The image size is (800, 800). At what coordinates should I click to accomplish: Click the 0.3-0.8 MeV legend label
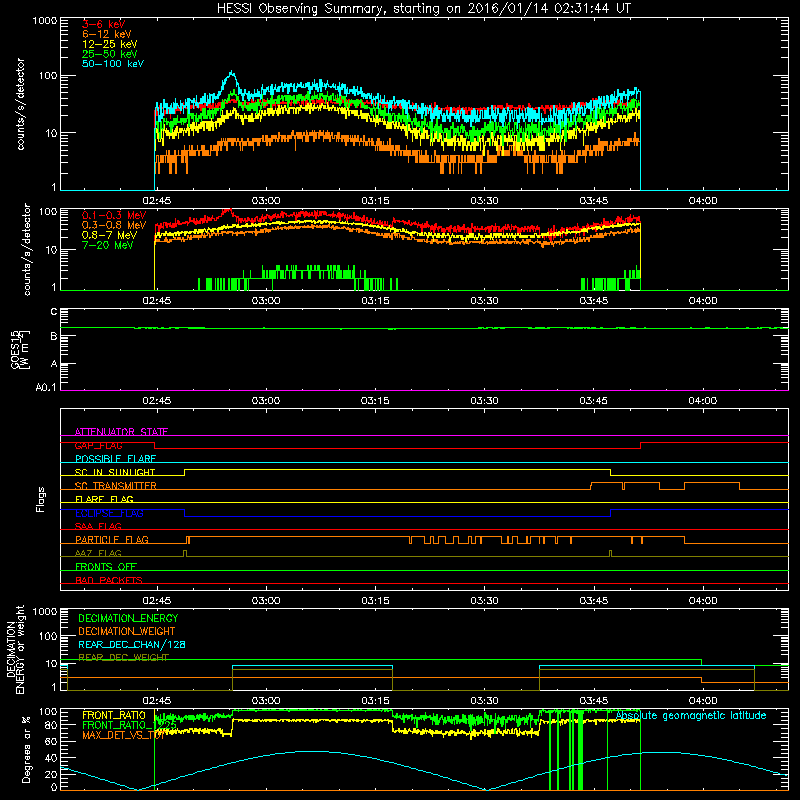[x=114, y=225]
